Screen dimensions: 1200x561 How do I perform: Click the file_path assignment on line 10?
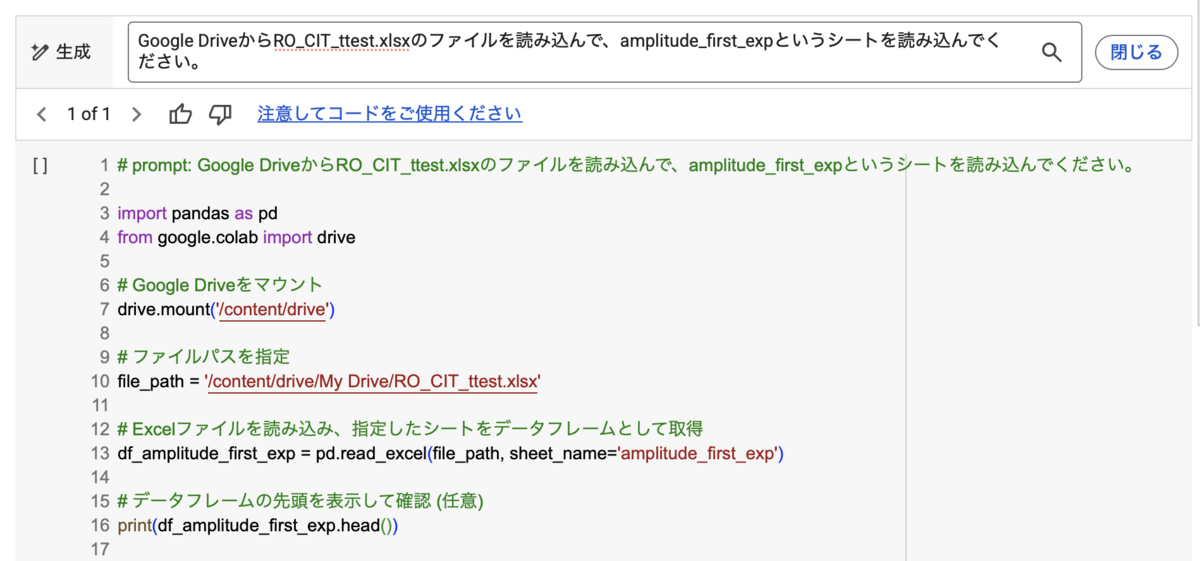329,381
